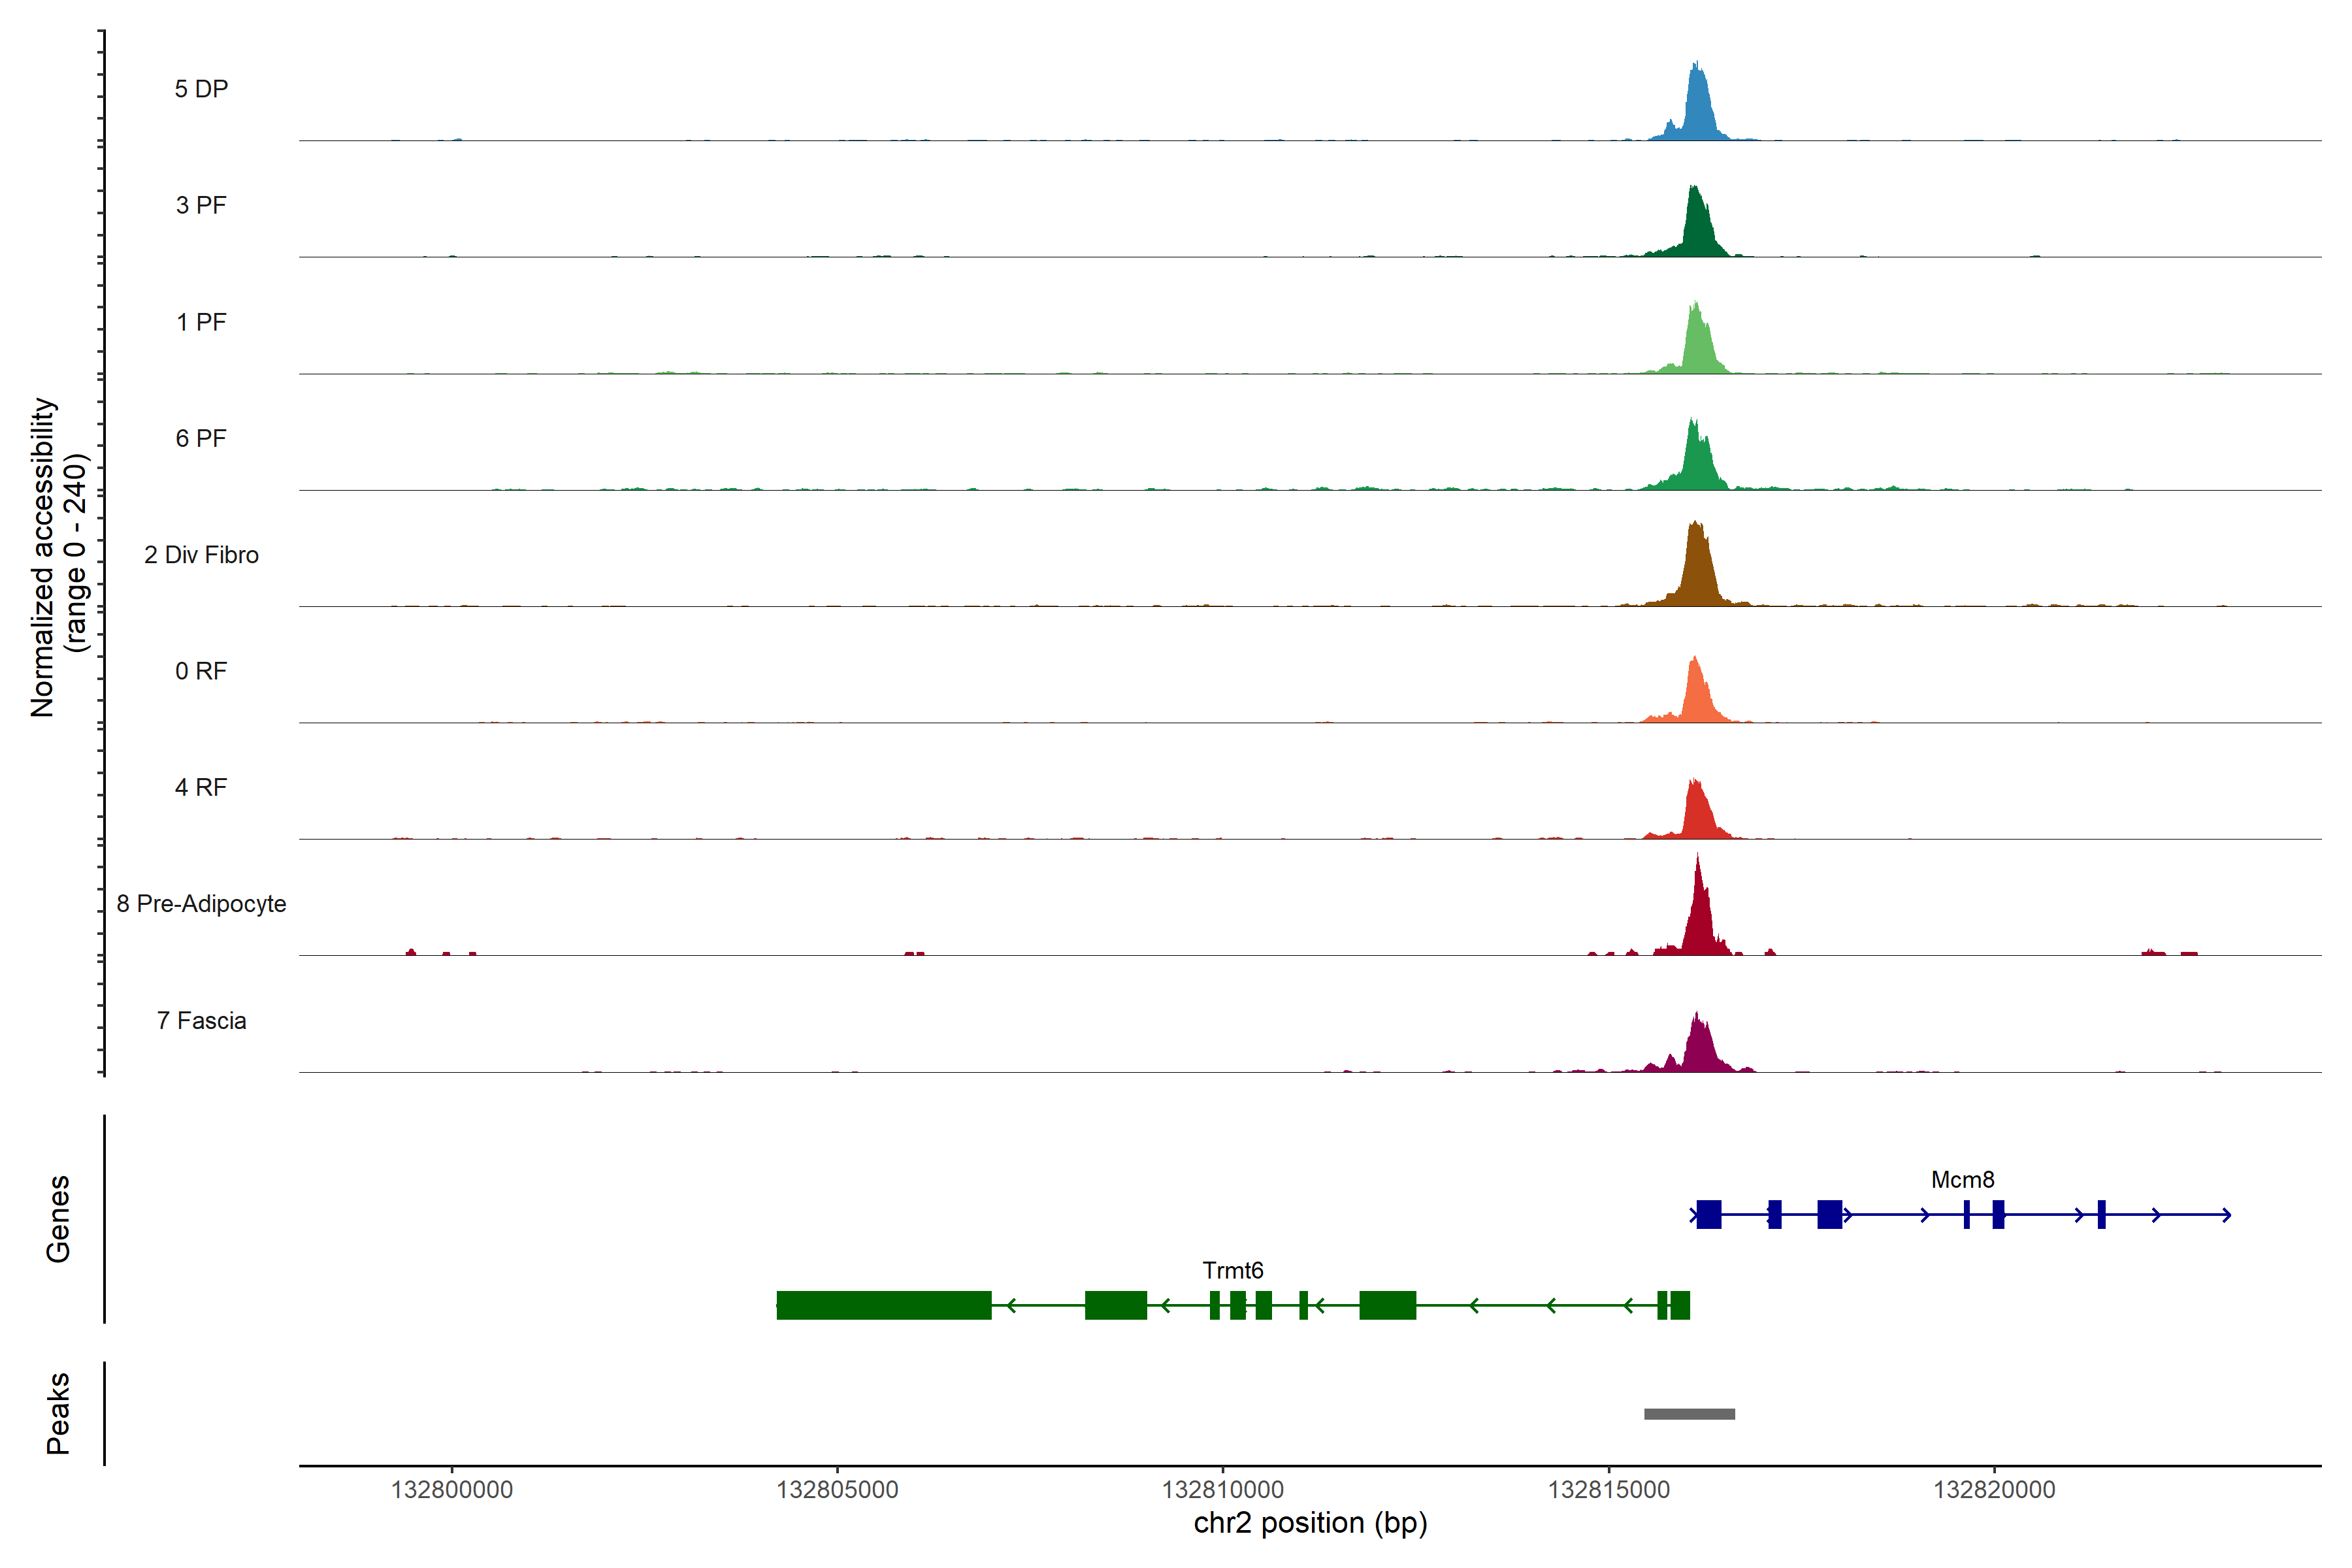Viewport: 2352px width, 1568px height.
Task: Click the Trmt6 gene label
Action: 1232,1271
